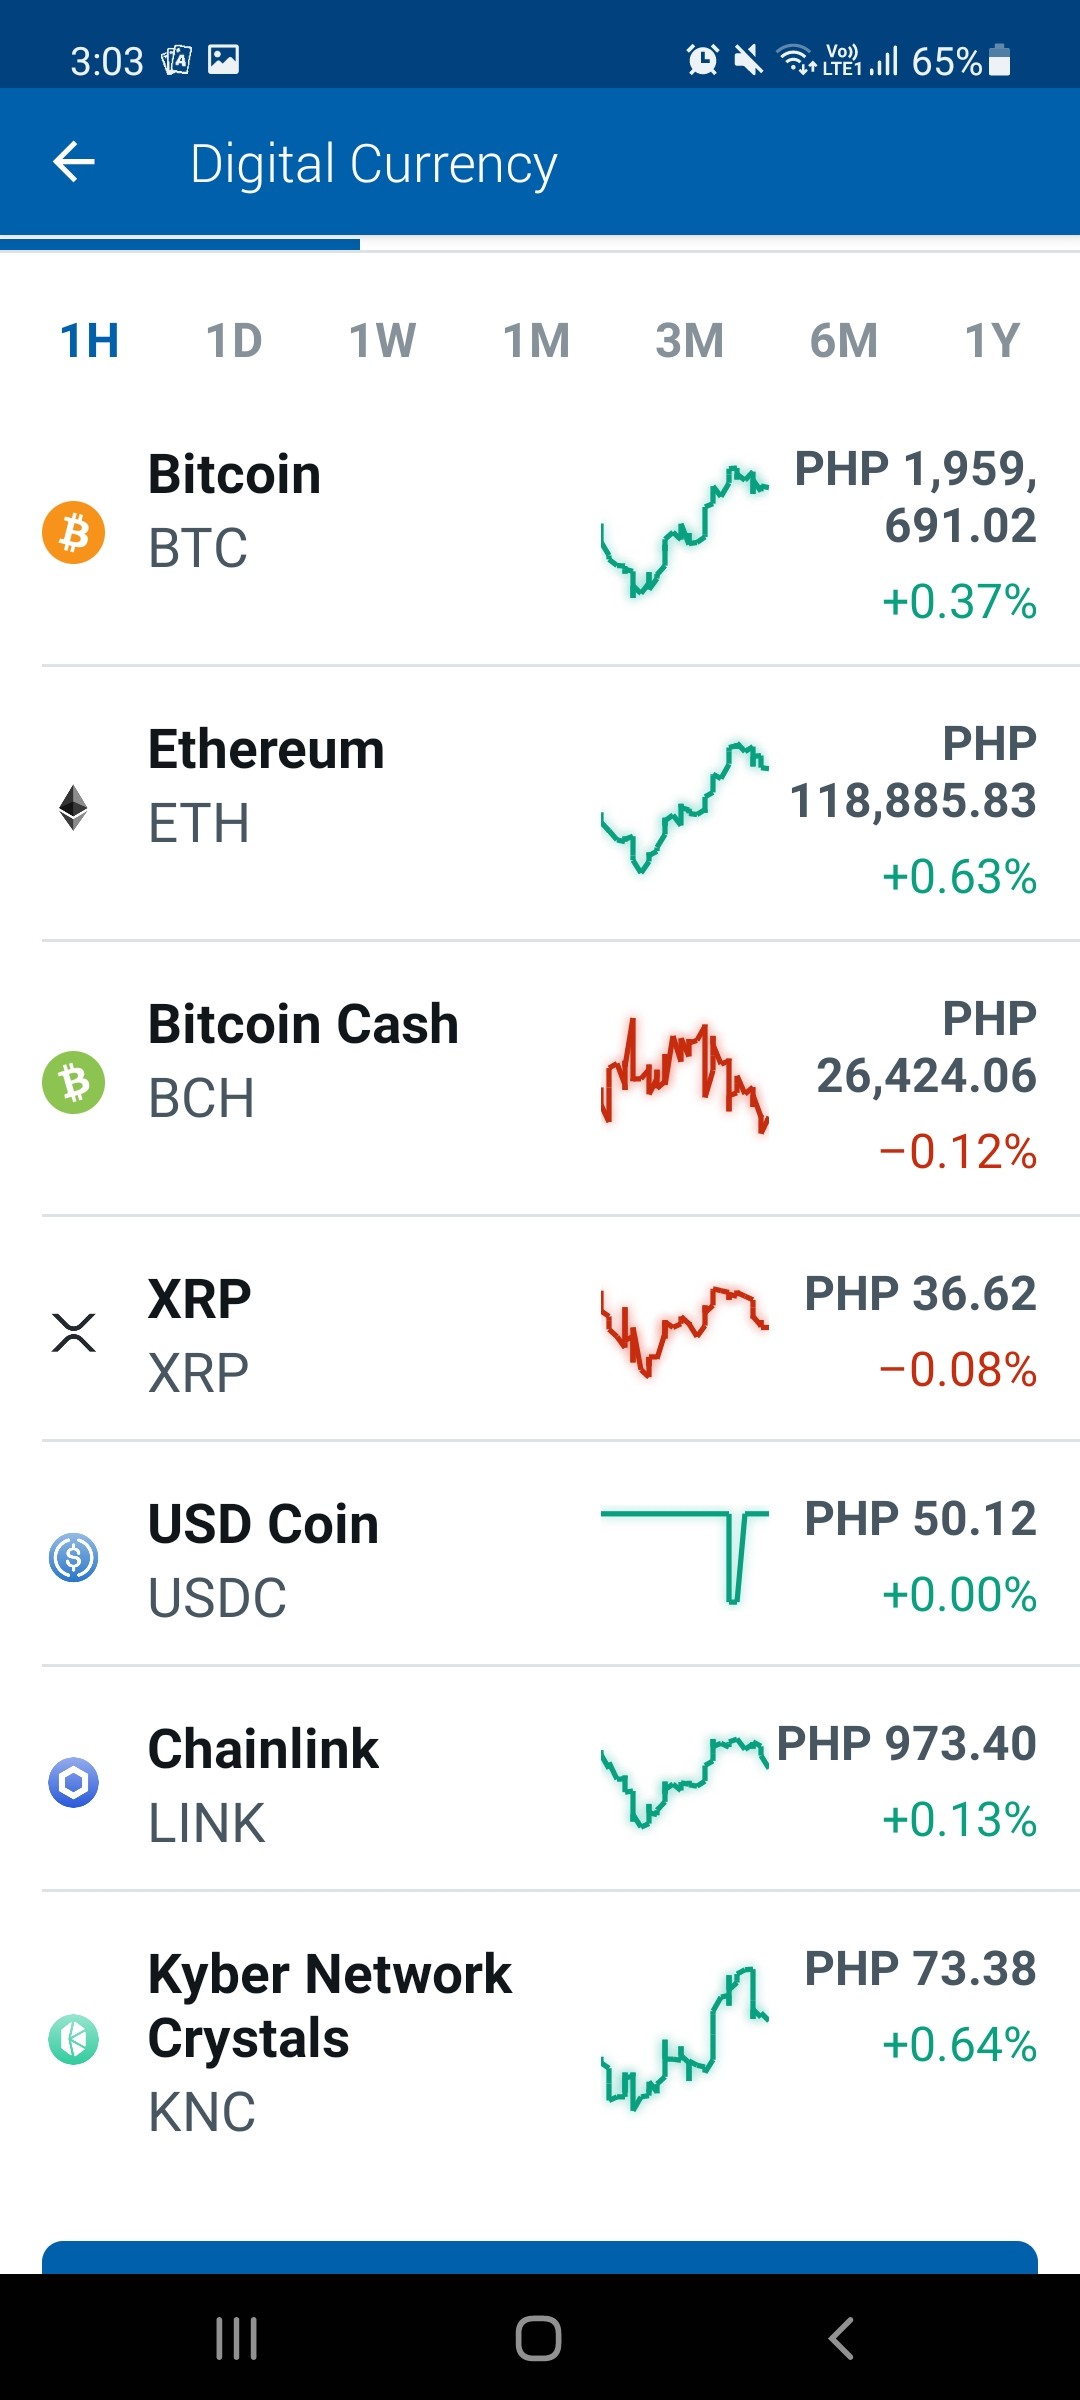This screenshot has height=2400, width=1080.
Task: Open the Bitcoin price sparkline chart
Action: click(x=685, y=531)
